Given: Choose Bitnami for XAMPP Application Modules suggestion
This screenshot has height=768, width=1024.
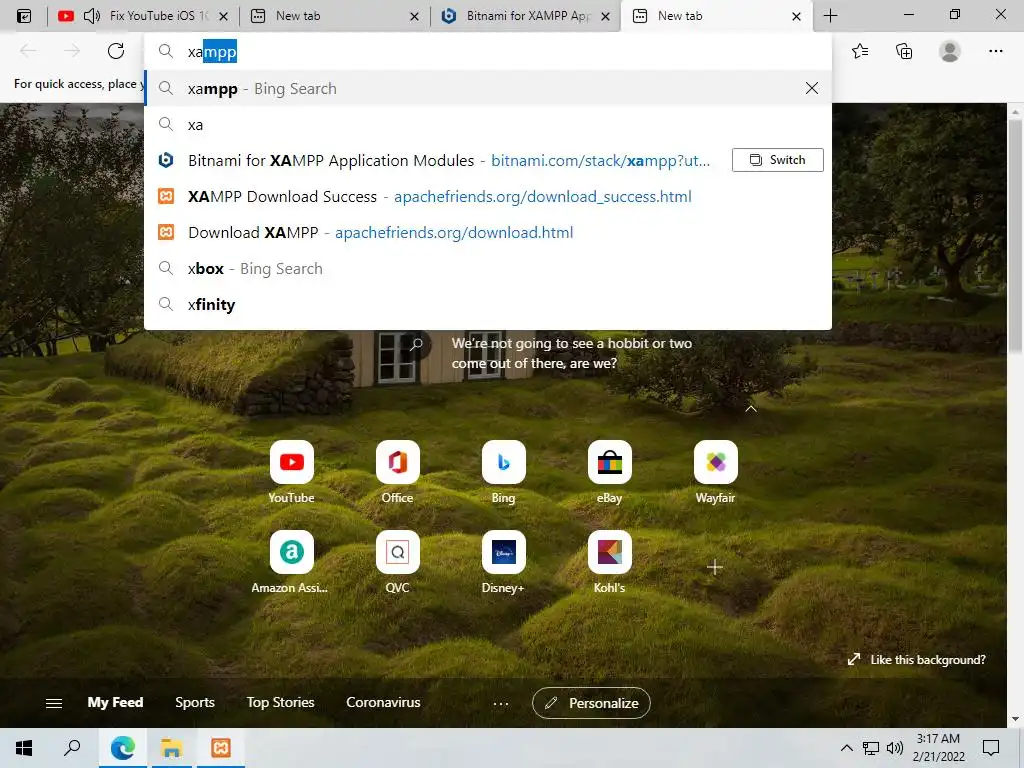Looking at the screenshot, I should [438, 160].
